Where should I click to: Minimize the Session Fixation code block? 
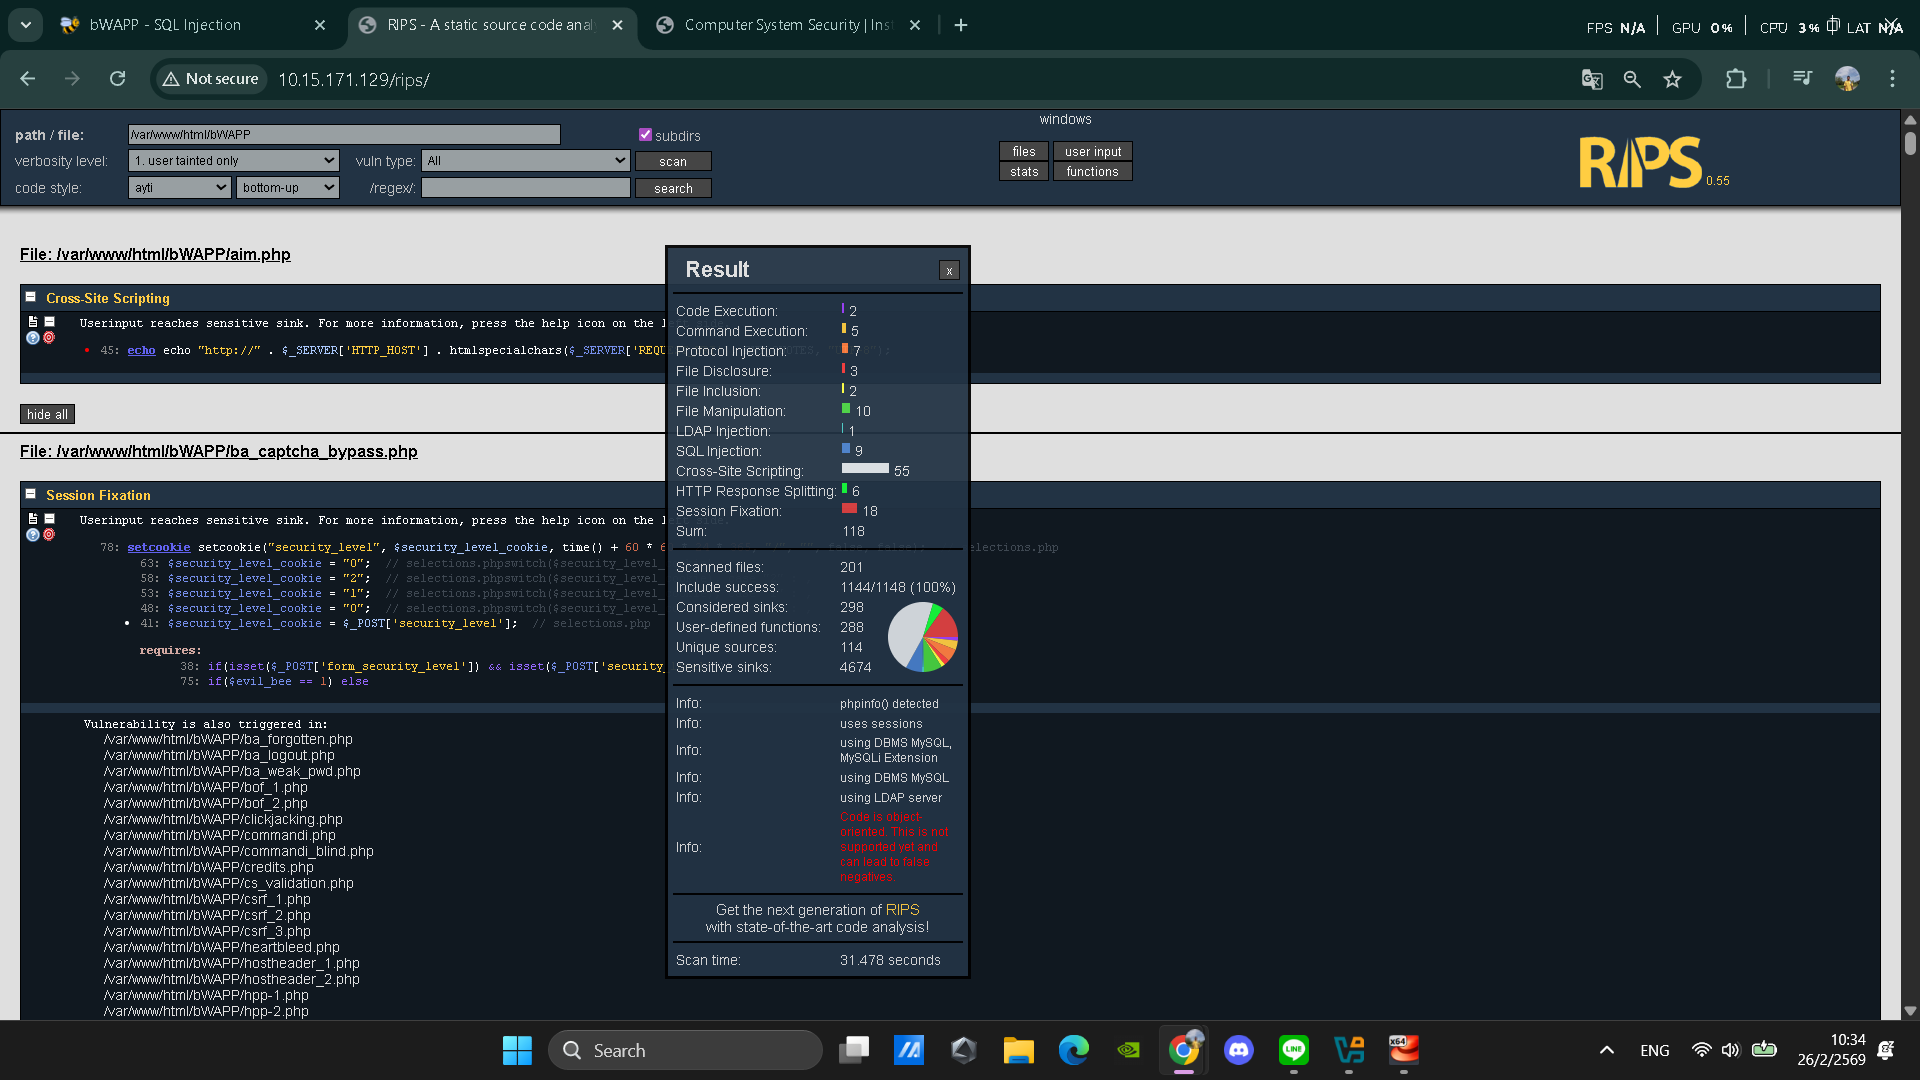point(49,519)
